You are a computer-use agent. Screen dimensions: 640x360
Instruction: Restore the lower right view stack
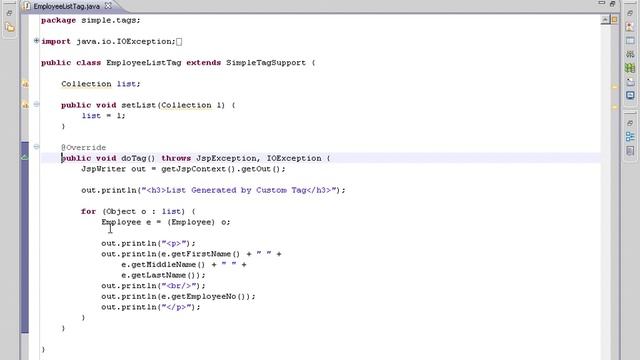click(630, 123)
